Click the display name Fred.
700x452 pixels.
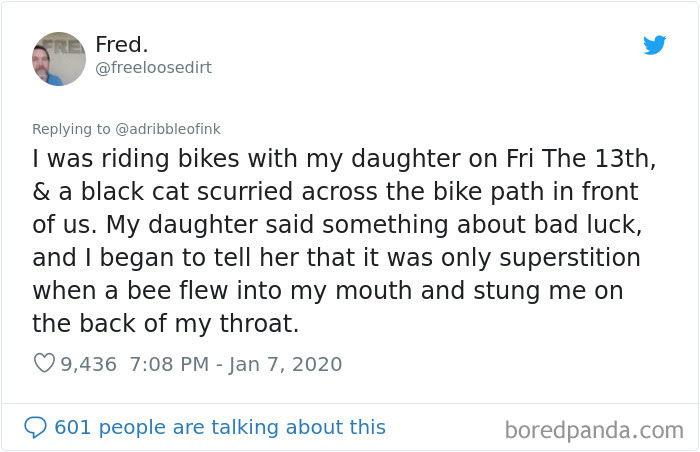[121, 44]
